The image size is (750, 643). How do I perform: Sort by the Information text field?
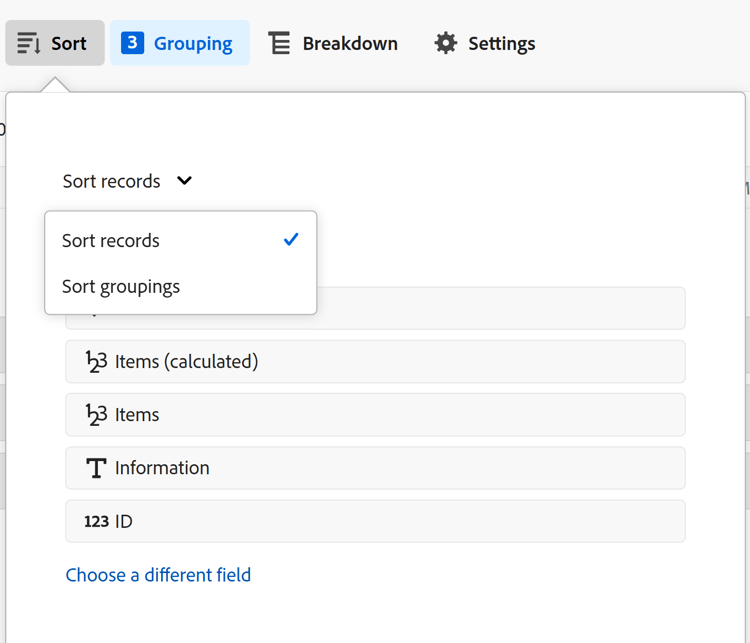pyautogui.click(x=375, y=468)
